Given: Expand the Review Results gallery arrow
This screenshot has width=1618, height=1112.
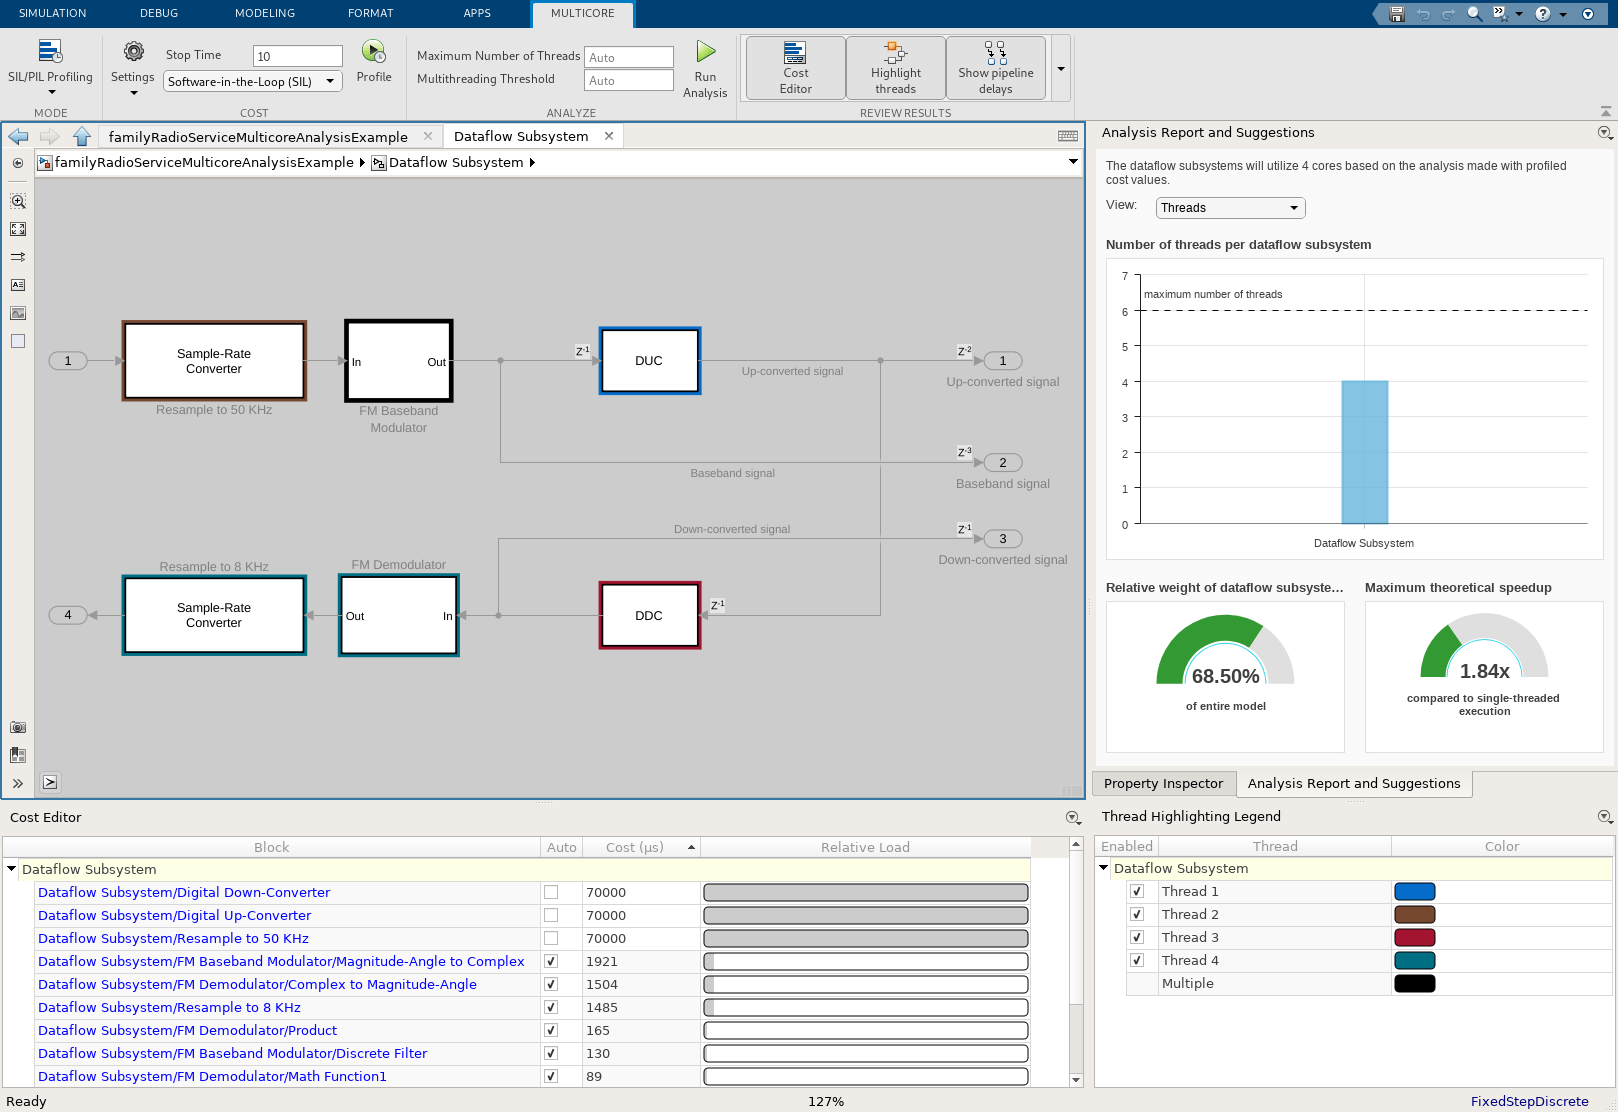Looking at the screenshot, I should coord(1061,69).
